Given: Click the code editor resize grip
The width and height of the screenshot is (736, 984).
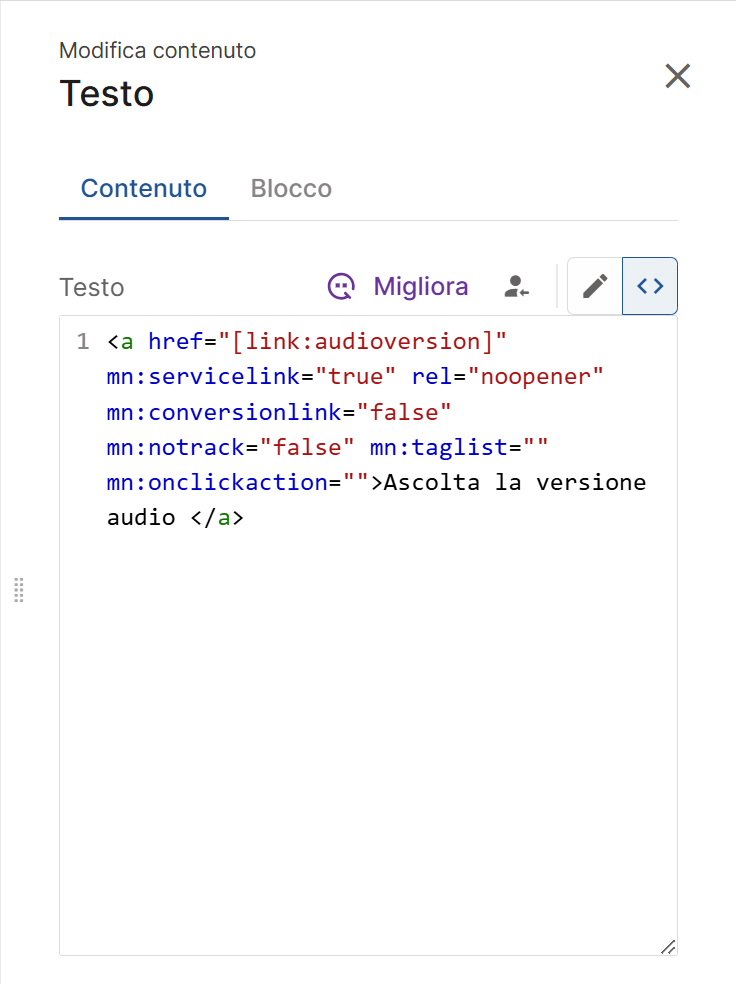Looking at the screenshot, I should tap(668, 946).
